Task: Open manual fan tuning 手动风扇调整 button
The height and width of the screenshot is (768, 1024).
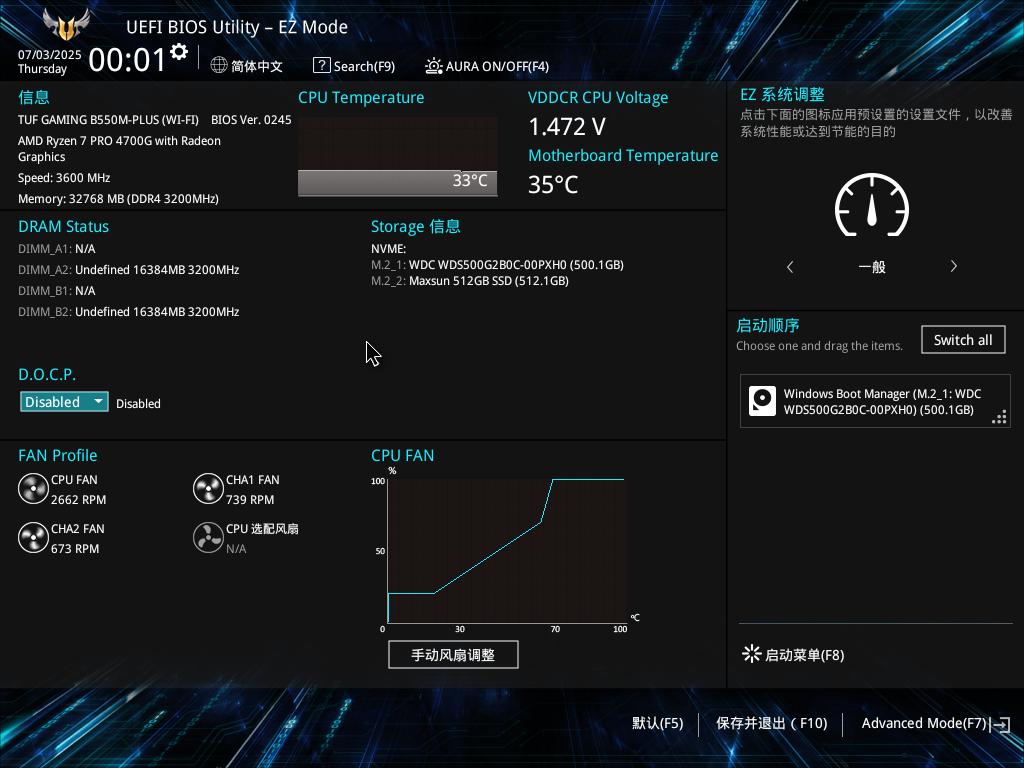Action: point(453,655)
